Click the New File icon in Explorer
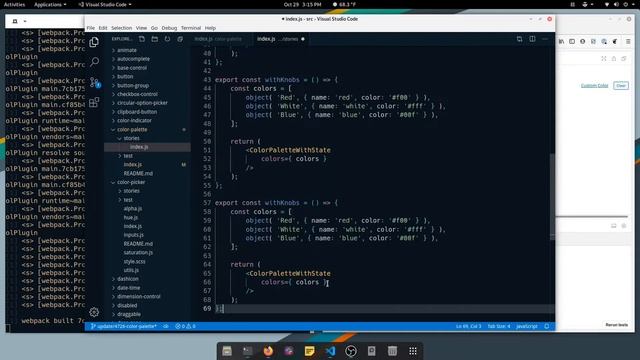This screenshot has height=360, width=640. coord(142,39)
